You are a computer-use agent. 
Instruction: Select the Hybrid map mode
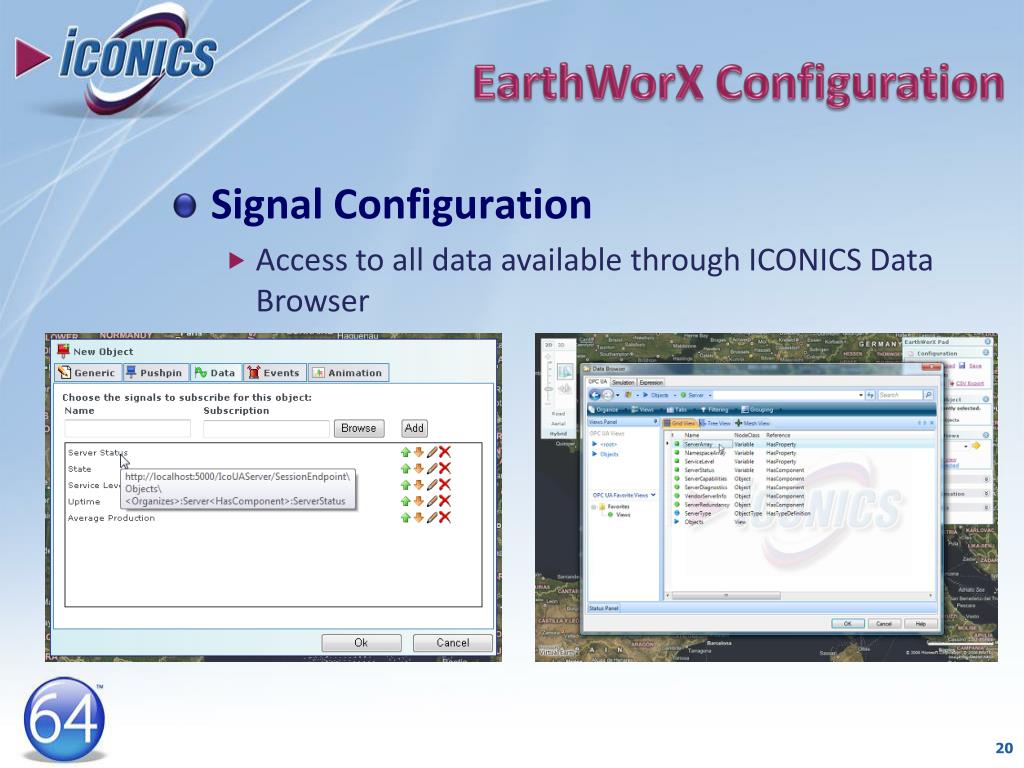point(558,434)
